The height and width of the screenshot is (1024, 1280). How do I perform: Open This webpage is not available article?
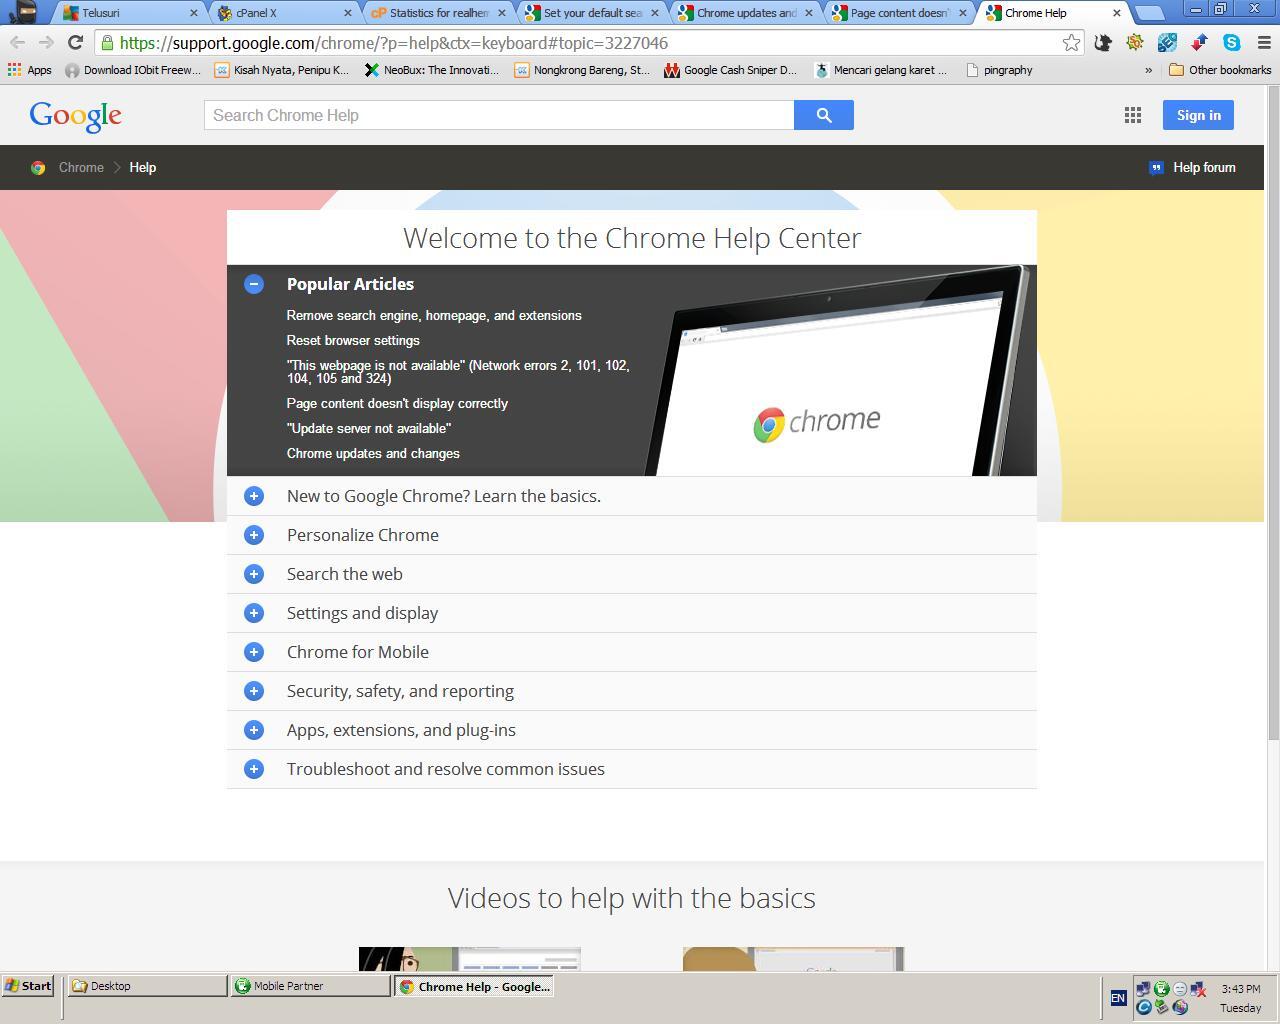458,372
